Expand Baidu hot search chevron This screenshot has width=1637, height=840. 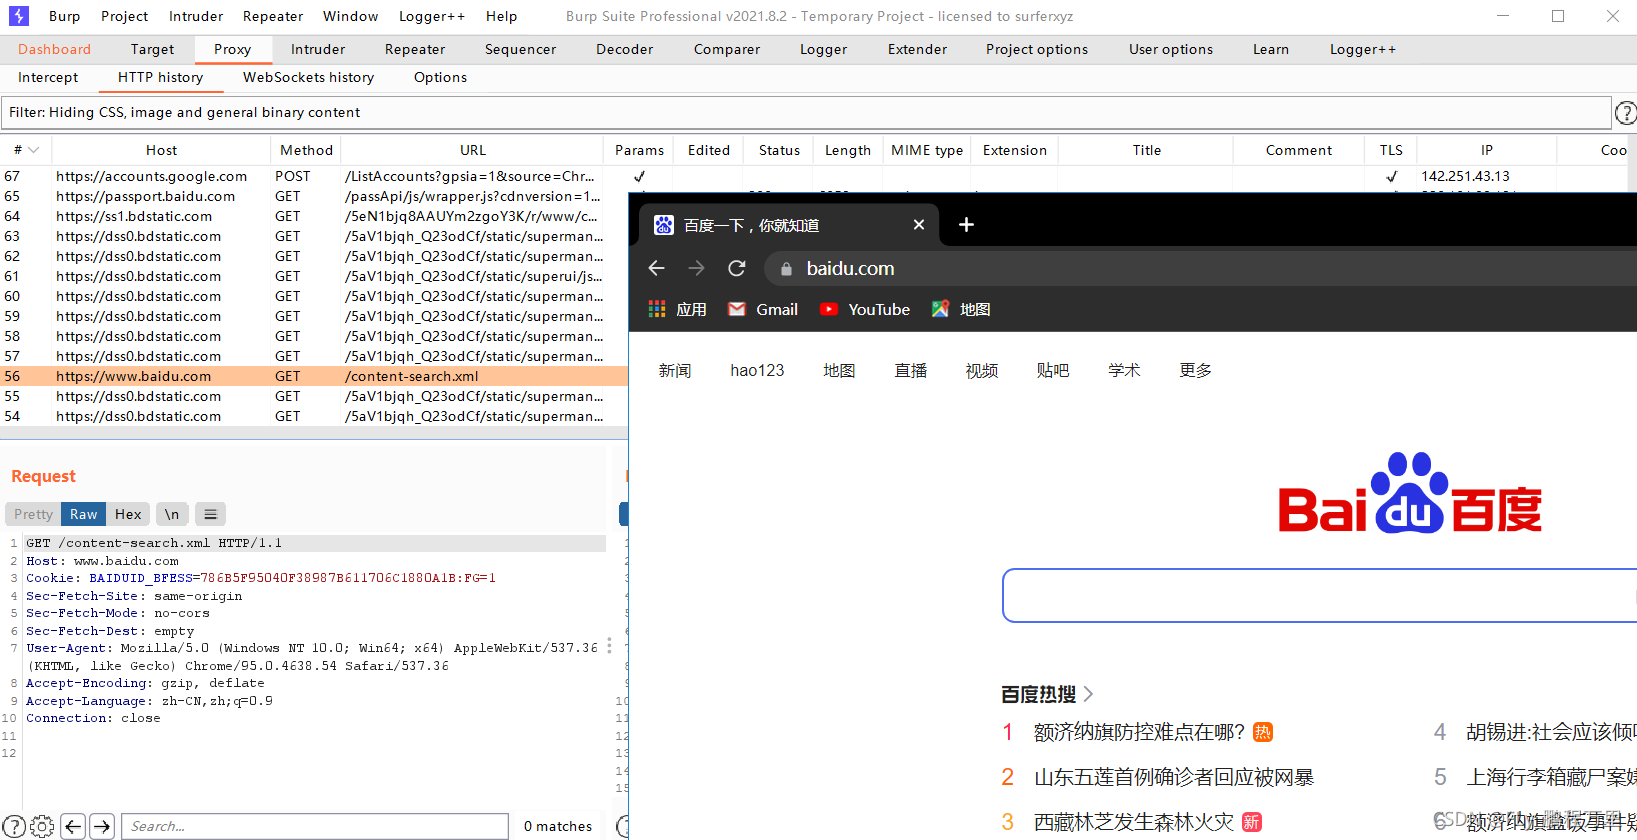[x=1089, y=694]
